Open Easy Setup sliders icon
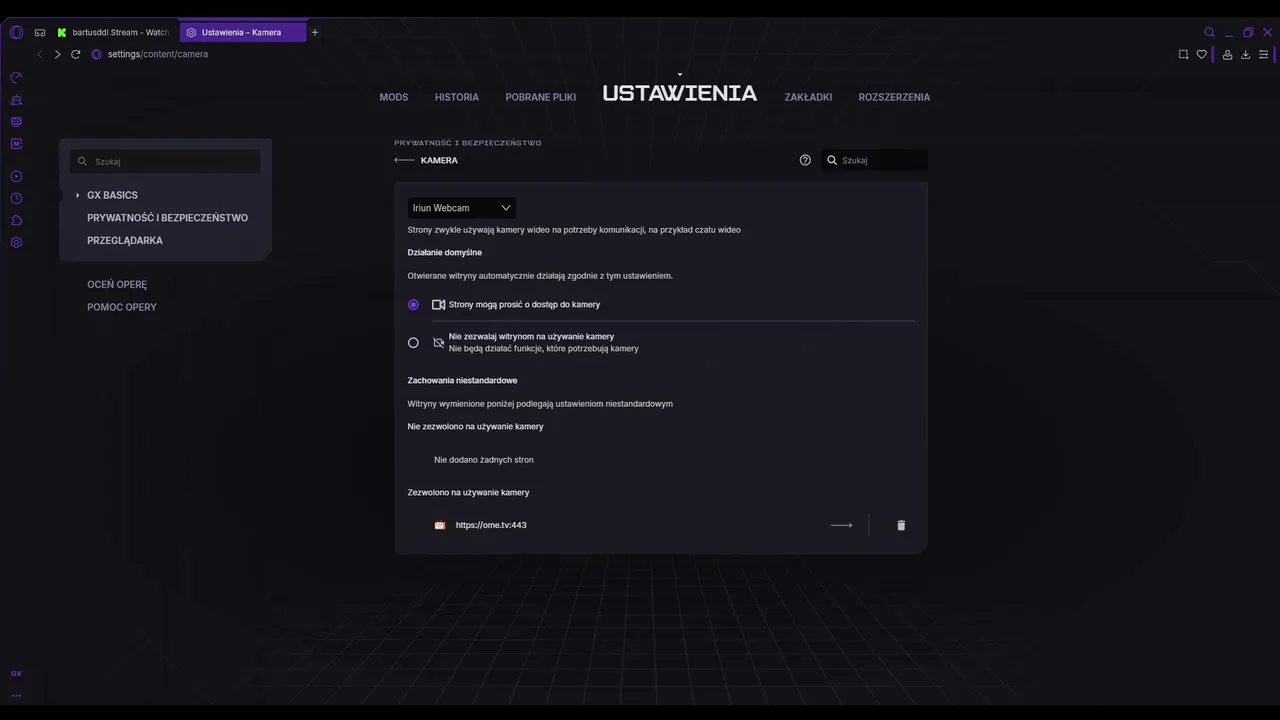The height and width of the screenshot is (720, 1280). click(1264, 54)
